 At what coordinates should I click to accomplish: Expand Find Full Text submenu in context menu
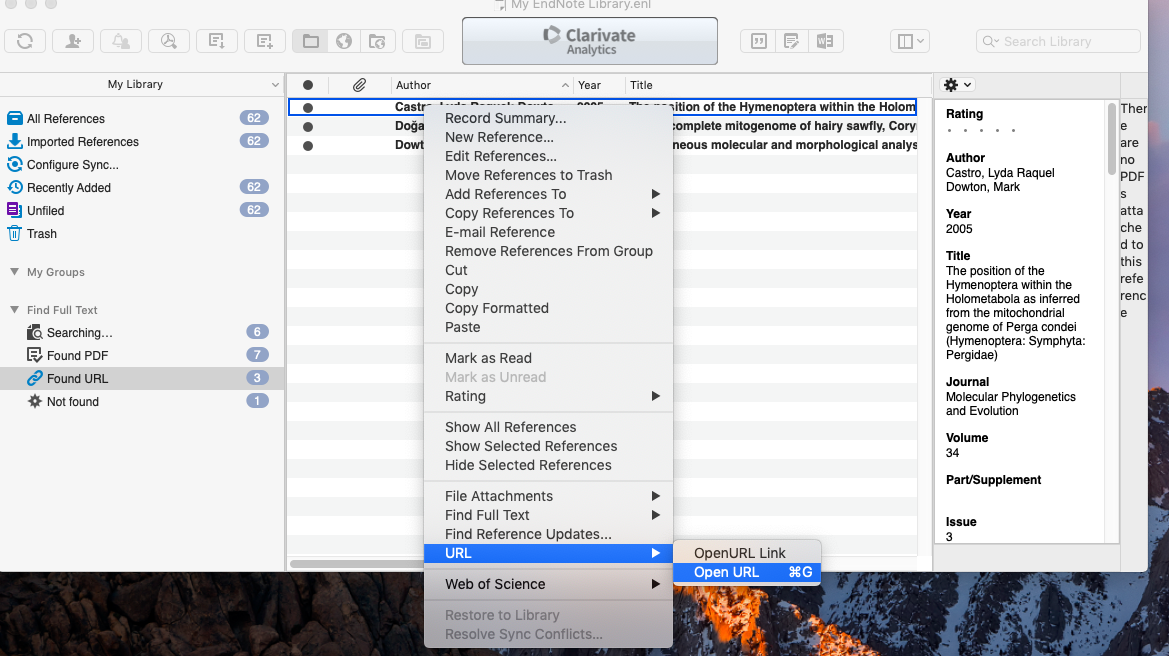tap(548, 515)
